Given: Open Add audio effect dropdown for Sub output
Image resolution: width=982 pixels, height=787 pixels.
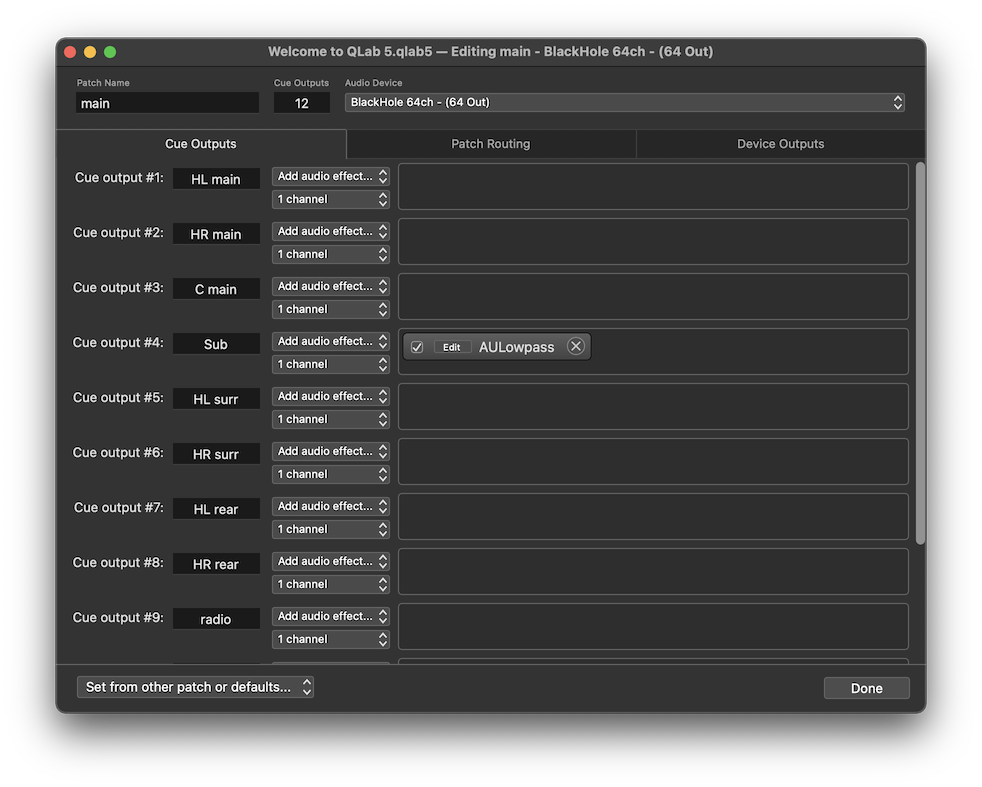Looking at the screenshot, I should click(x=331, y=341).
